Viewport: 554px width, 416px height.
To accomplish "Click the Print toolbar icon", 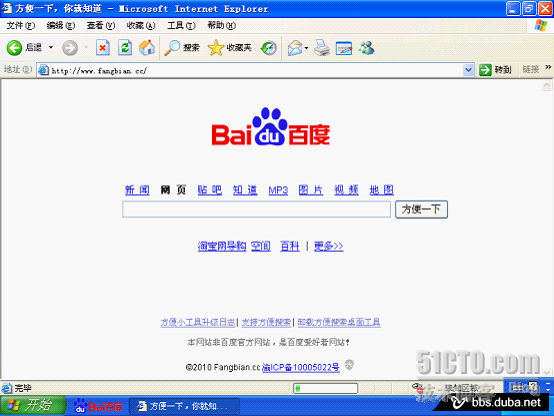I will point(322,48).
